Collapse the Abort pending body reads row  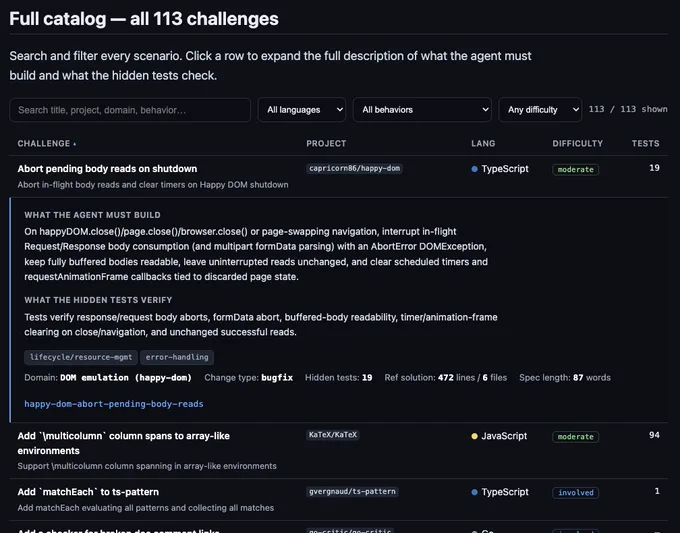coord(338,177)
